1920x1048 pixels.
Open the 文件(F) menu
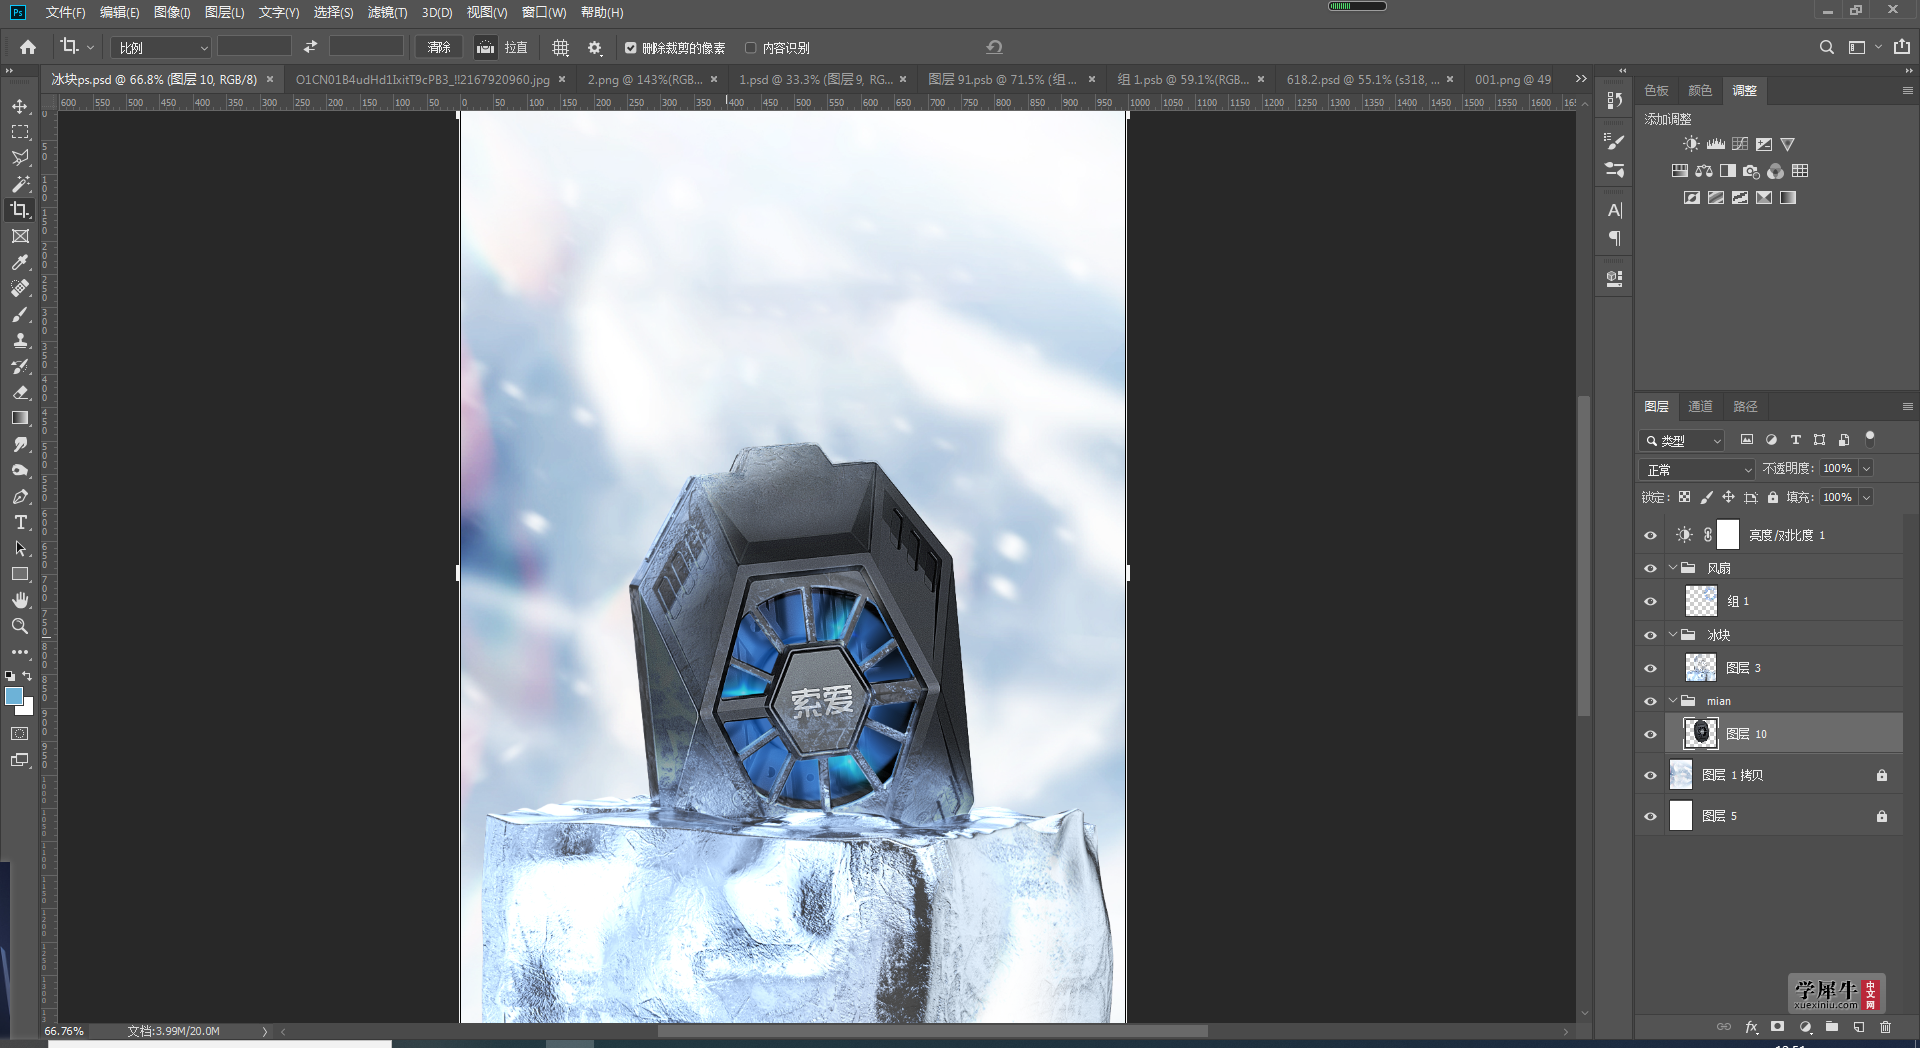tap(65, 12)
